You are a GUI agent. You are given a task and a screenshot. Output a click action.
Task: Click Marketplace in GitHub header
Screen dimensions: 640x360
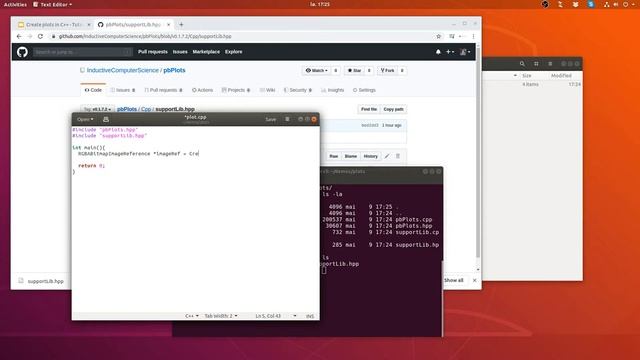click(x=206, y=52)
